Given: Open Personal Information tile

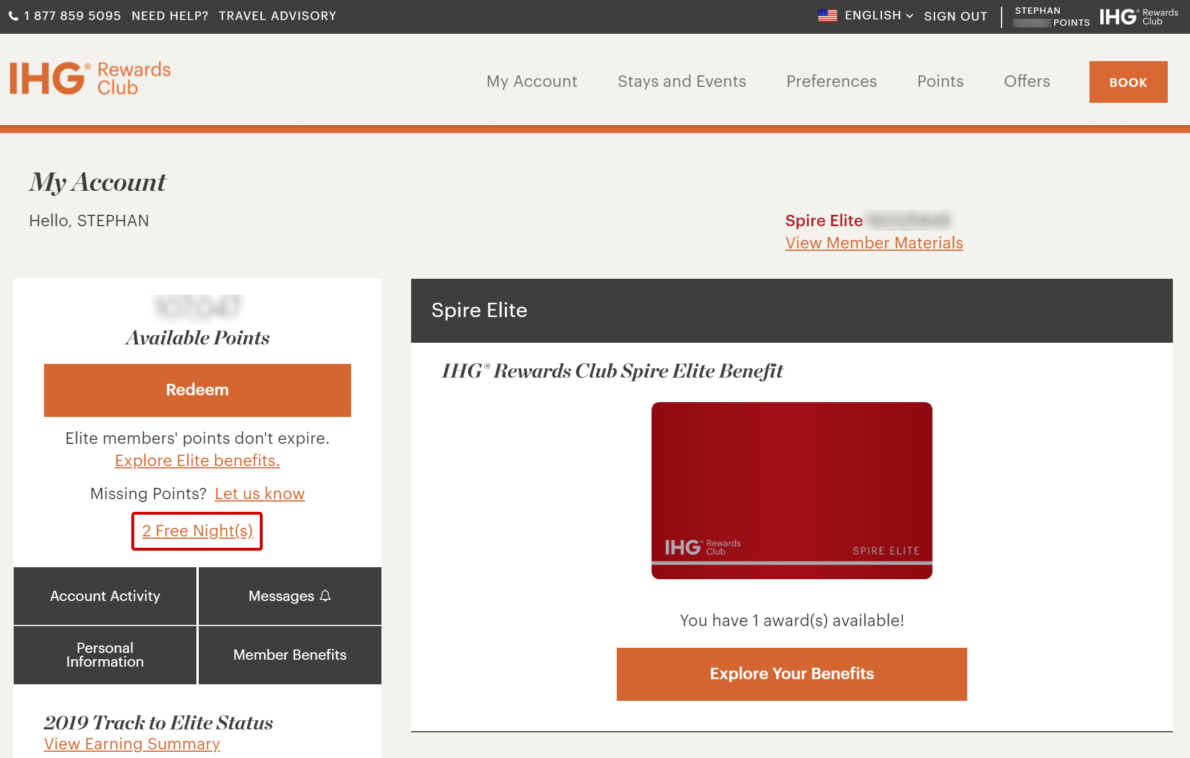Looking at the screenshot, I should 105,655.
